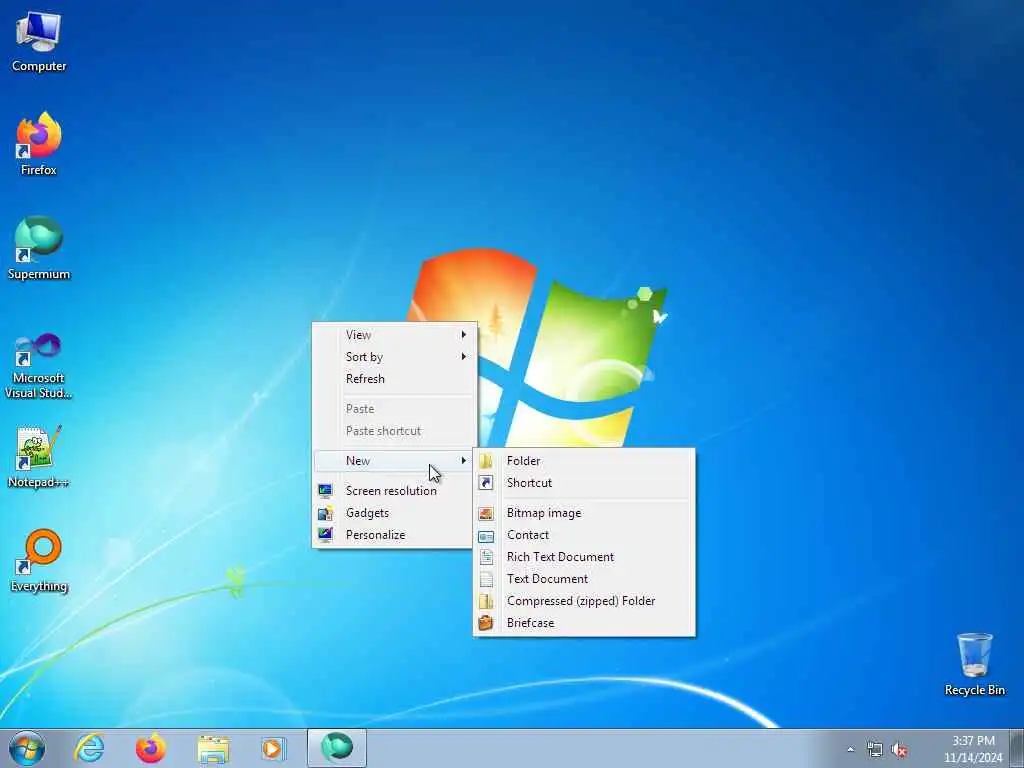Image resolution: width=1024 pixels, height=768 pixels.
Task: Switch to Supermium taskbar button
Action: (337, 748)
